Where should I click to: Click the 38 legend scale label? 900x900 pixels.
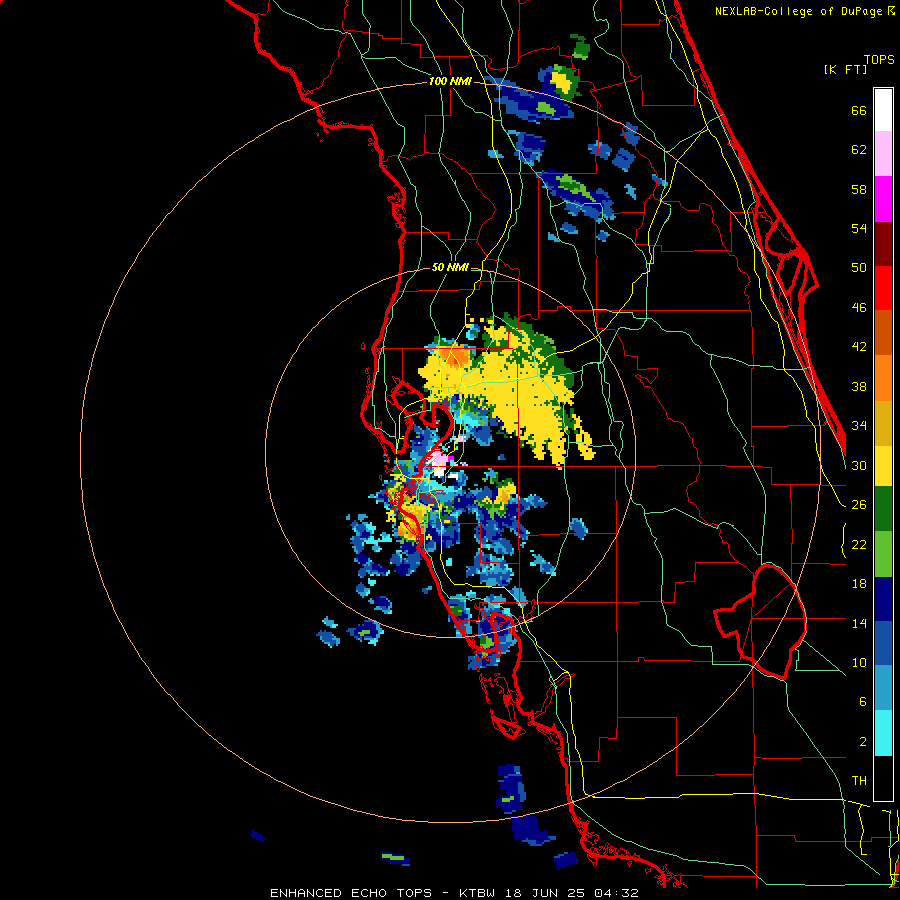(859, 386)
